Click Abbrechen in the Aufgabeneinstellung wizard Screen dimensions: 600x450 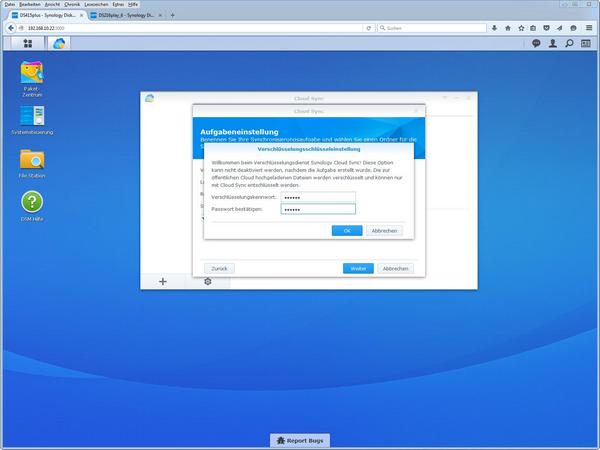(395, 269)
